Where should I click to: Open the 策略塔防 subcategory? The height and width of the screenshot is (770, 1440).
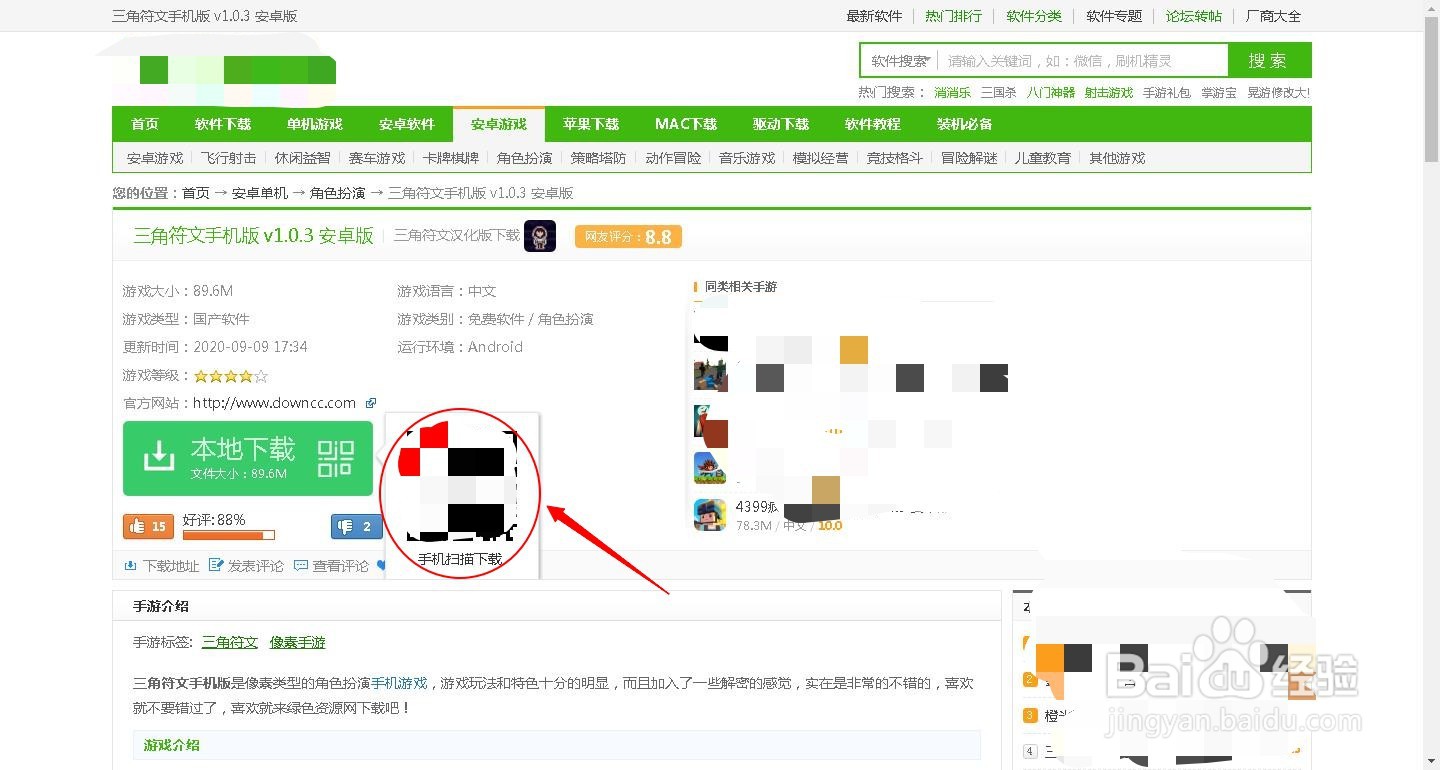tap(599, 158)
